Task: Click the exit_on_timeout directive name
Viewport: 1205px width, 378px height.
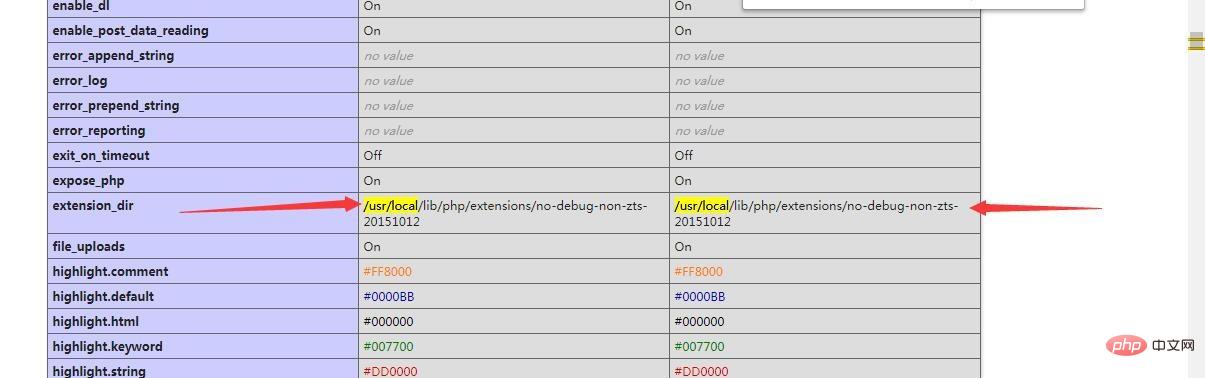Action: point(101,156)
